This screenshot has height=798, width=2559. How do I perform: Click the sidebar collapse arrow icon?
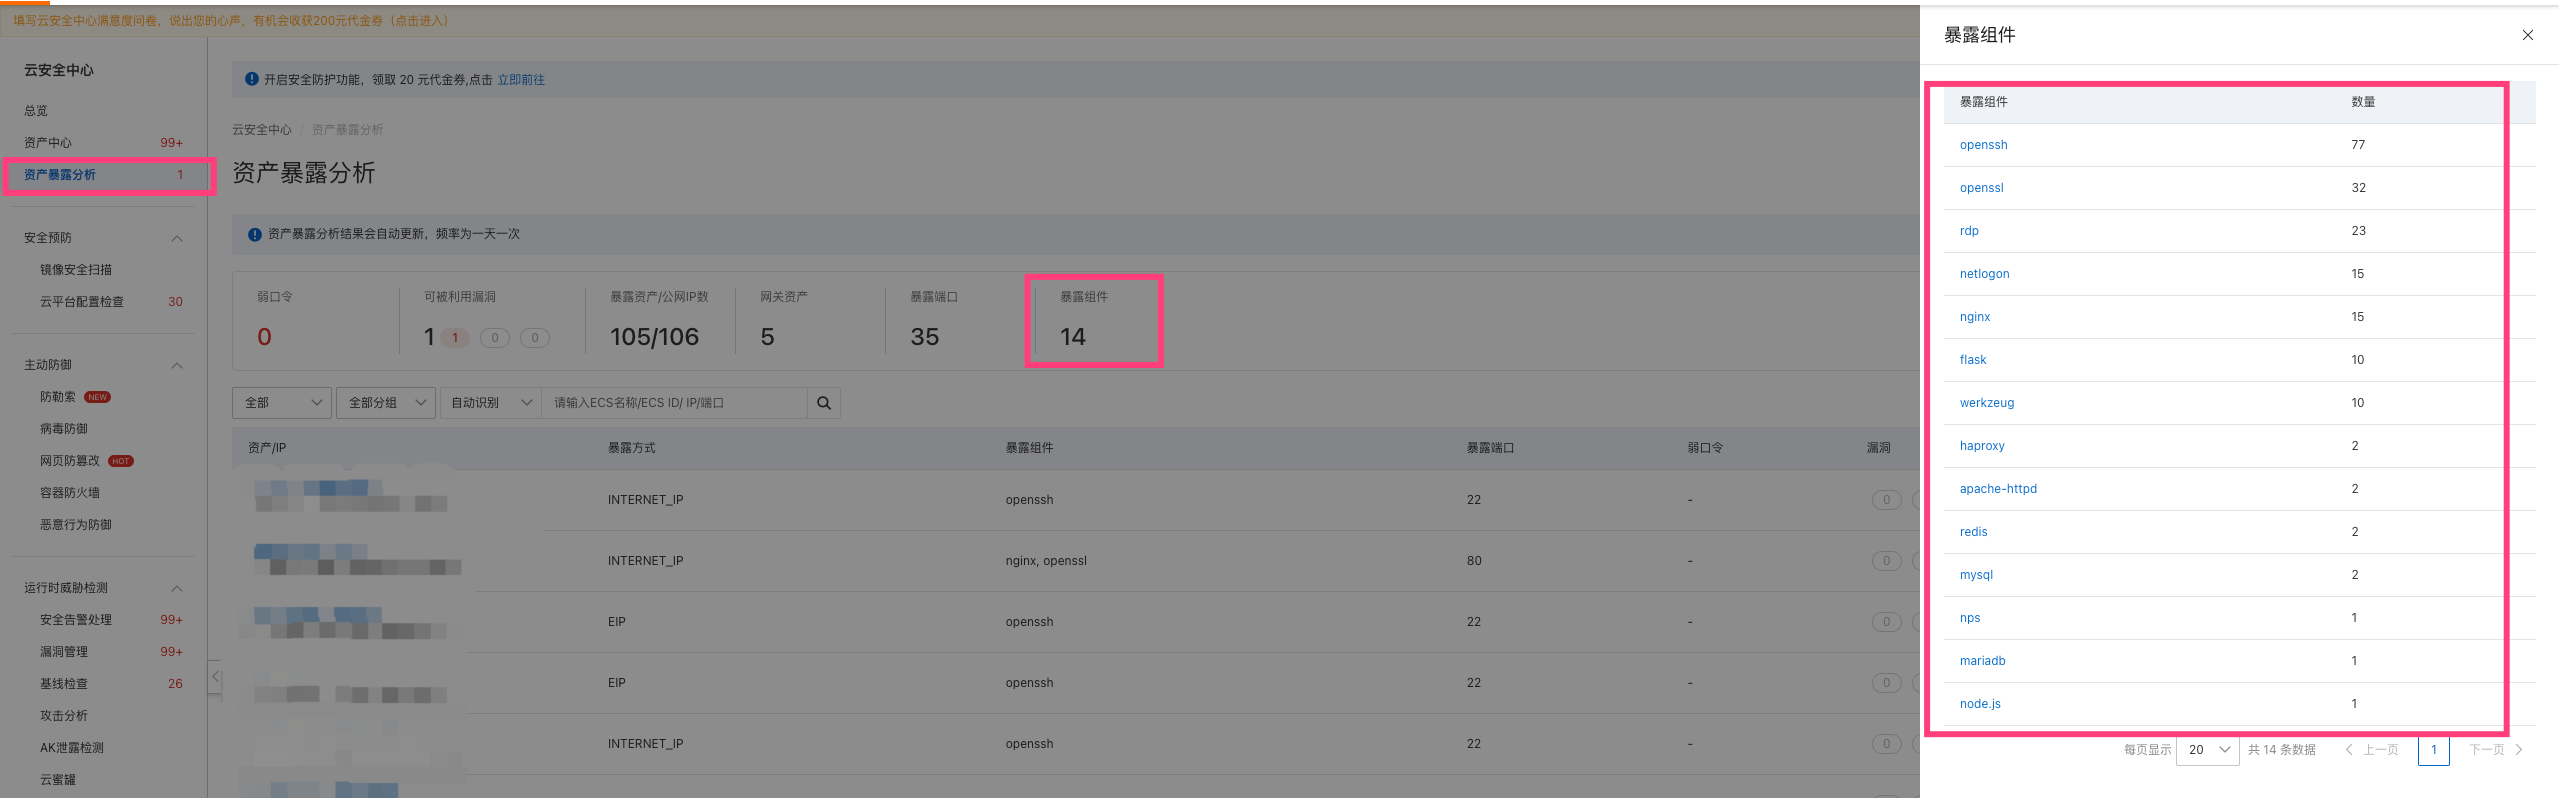pyautogui.click(x=215, y=677)
